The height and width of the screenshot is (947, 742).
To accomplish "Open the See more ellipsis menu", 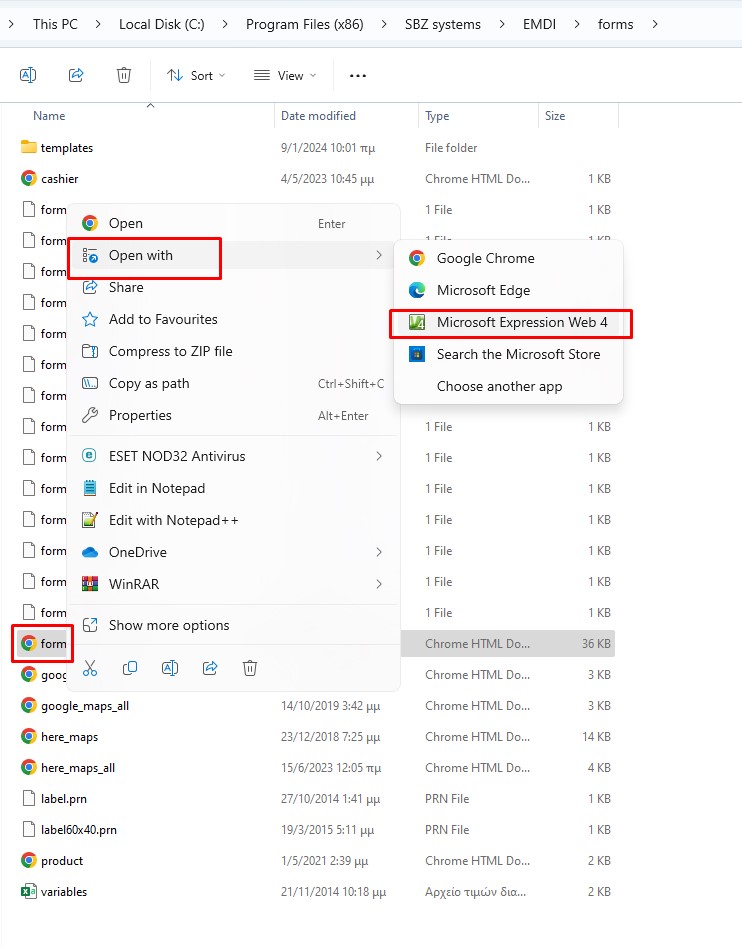I will click(x=358, y=75).
